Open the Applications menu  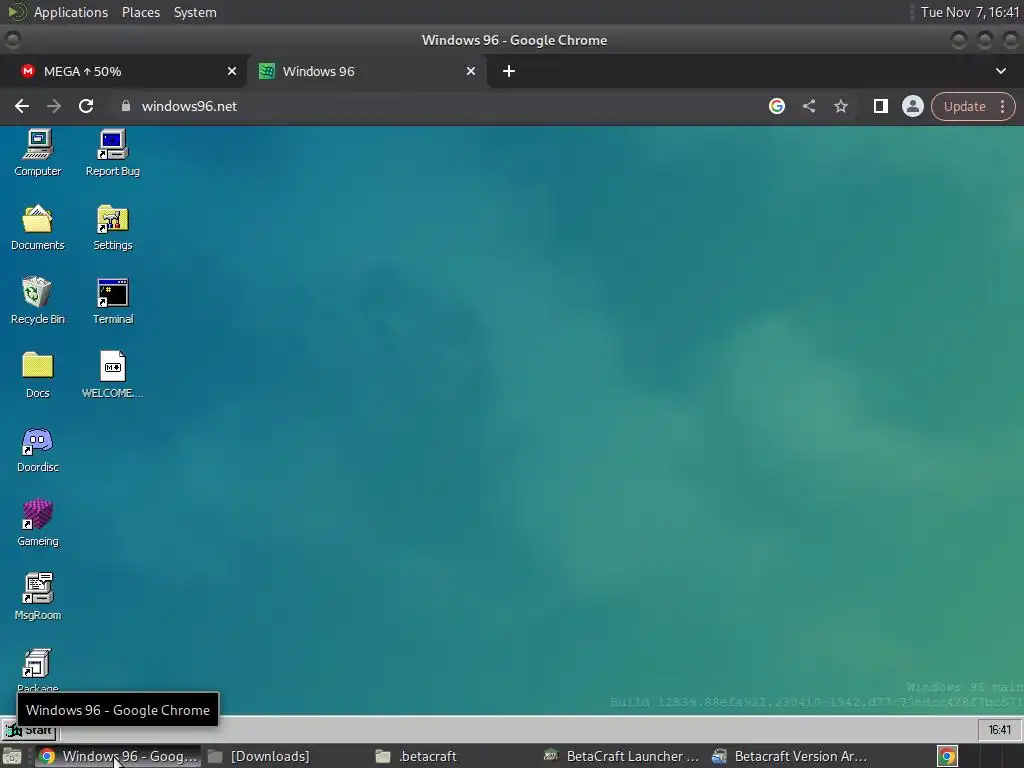click(x=71, y=12)
